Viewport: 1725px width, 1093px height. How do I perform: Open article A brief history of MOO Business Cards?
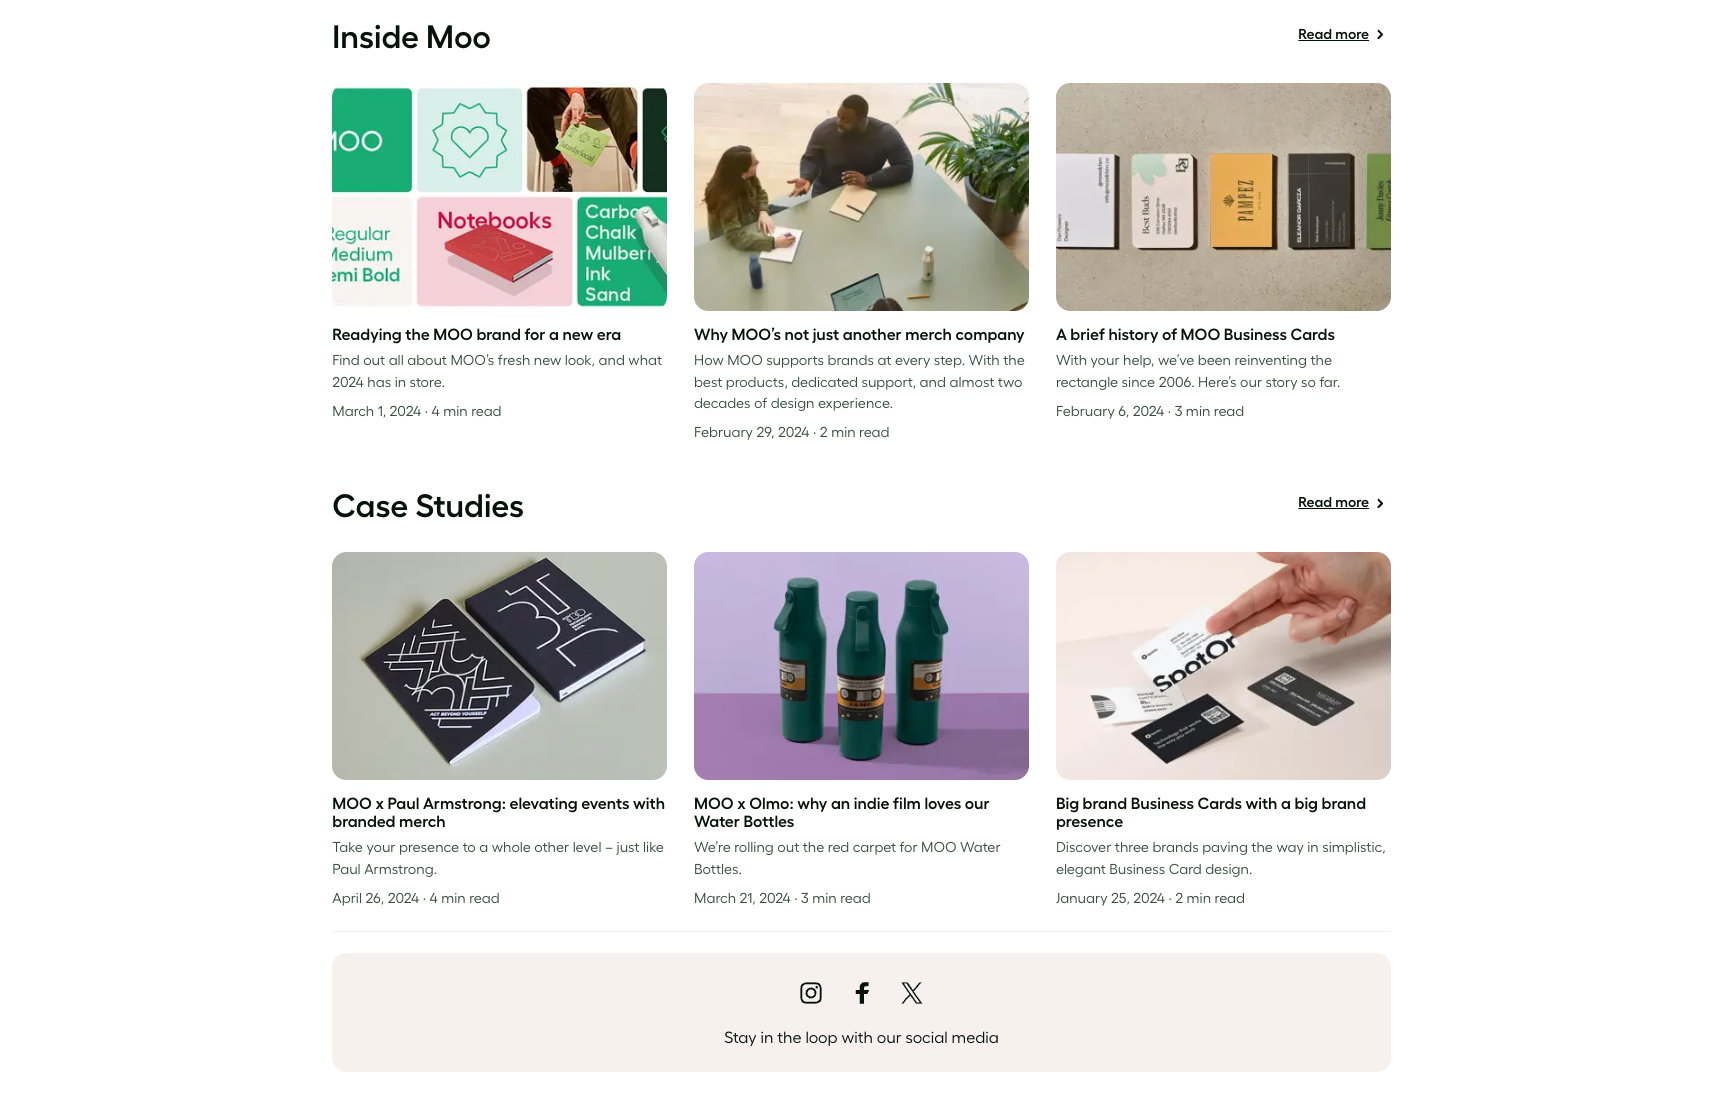point(1195,335)
